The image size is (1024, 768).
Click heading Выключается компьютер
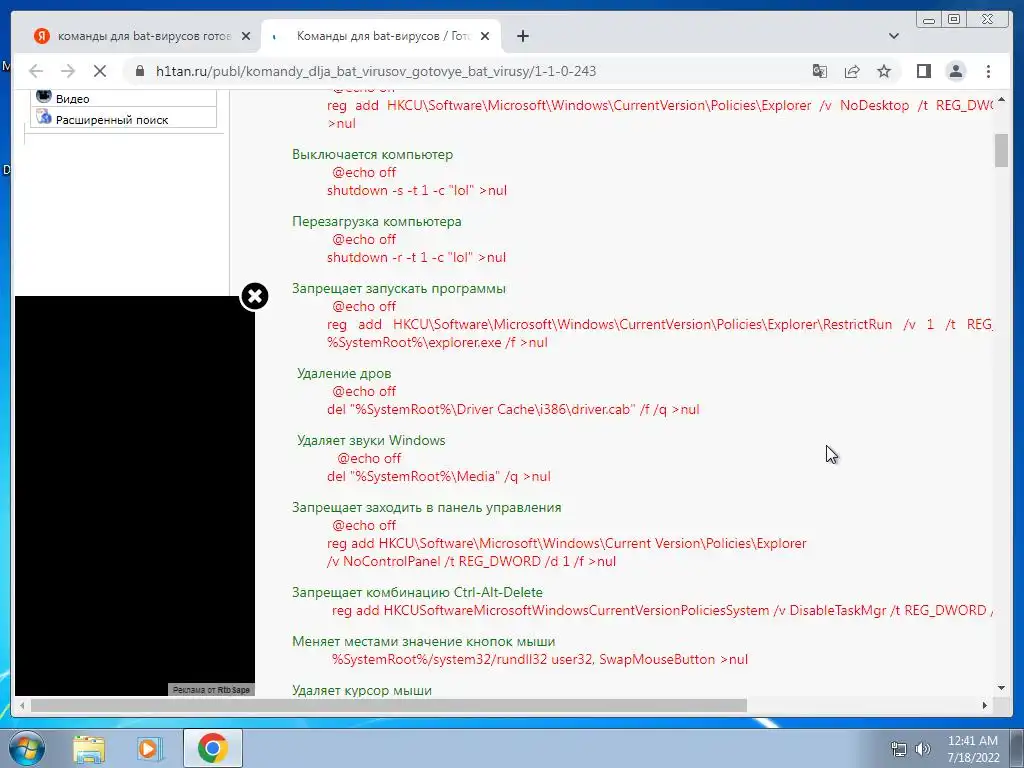click(372, 155)
